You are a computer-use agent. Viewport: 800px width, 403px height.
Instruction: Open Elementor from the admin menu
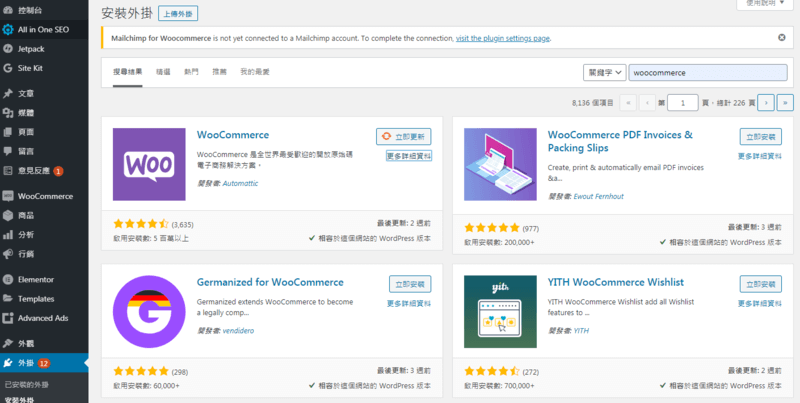point(35,280)
